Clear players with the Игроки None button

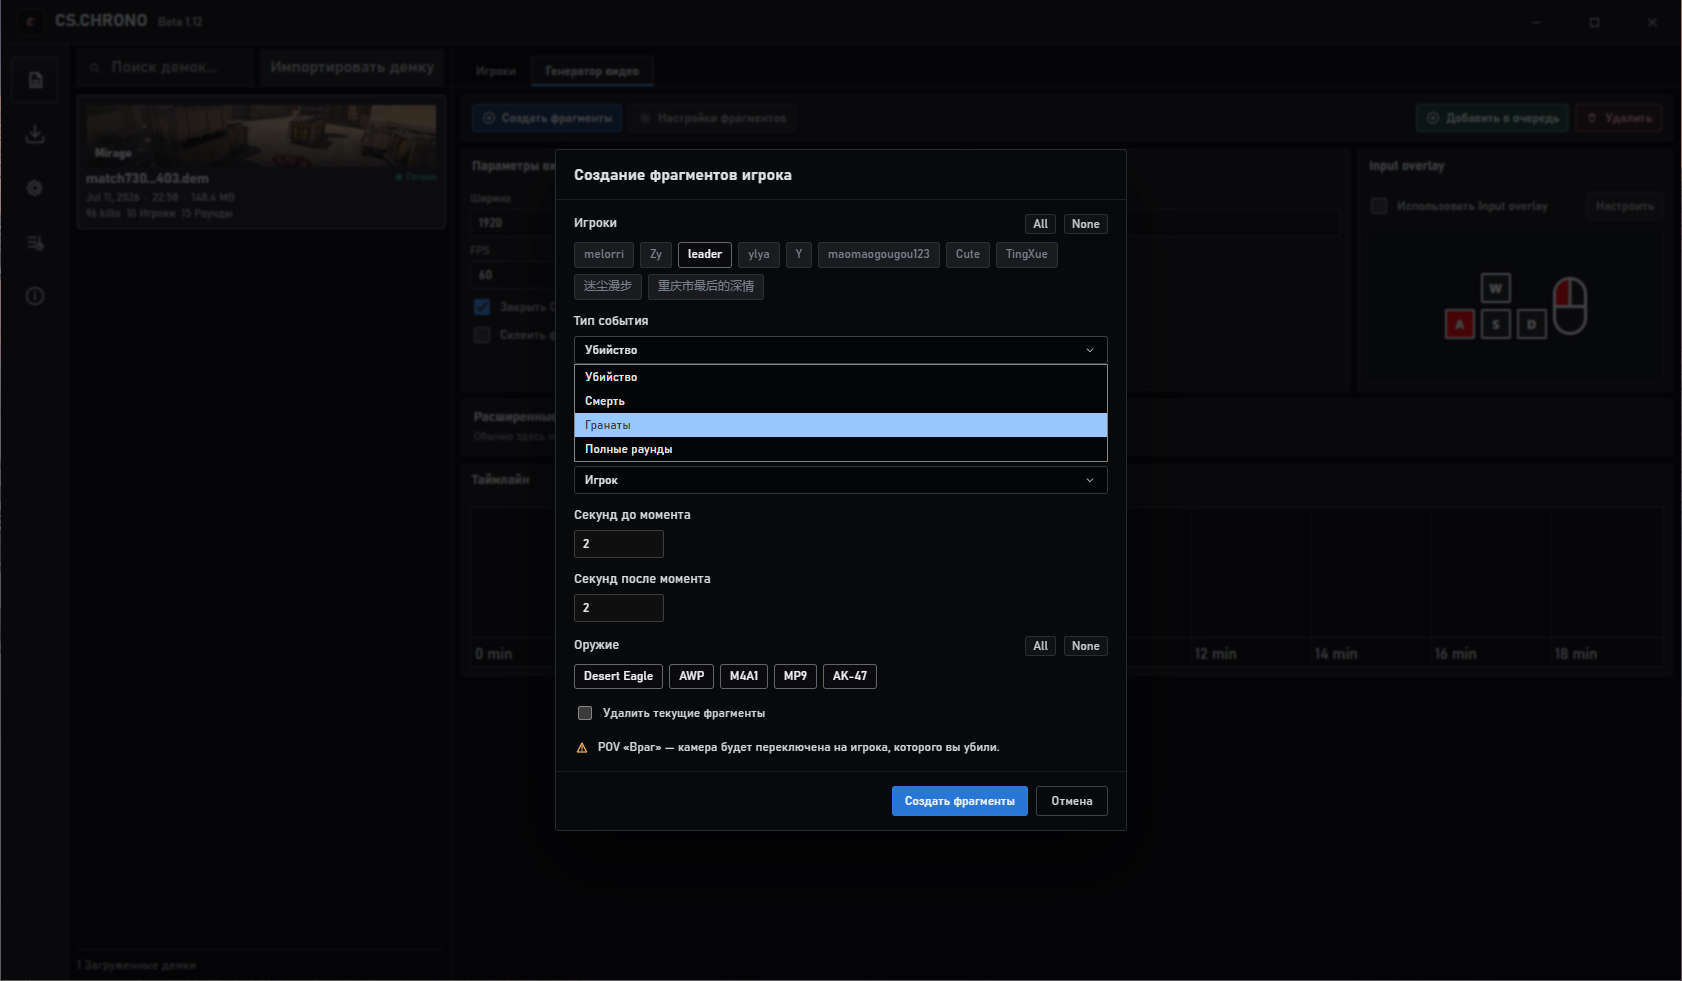[x=1086, y=224]
